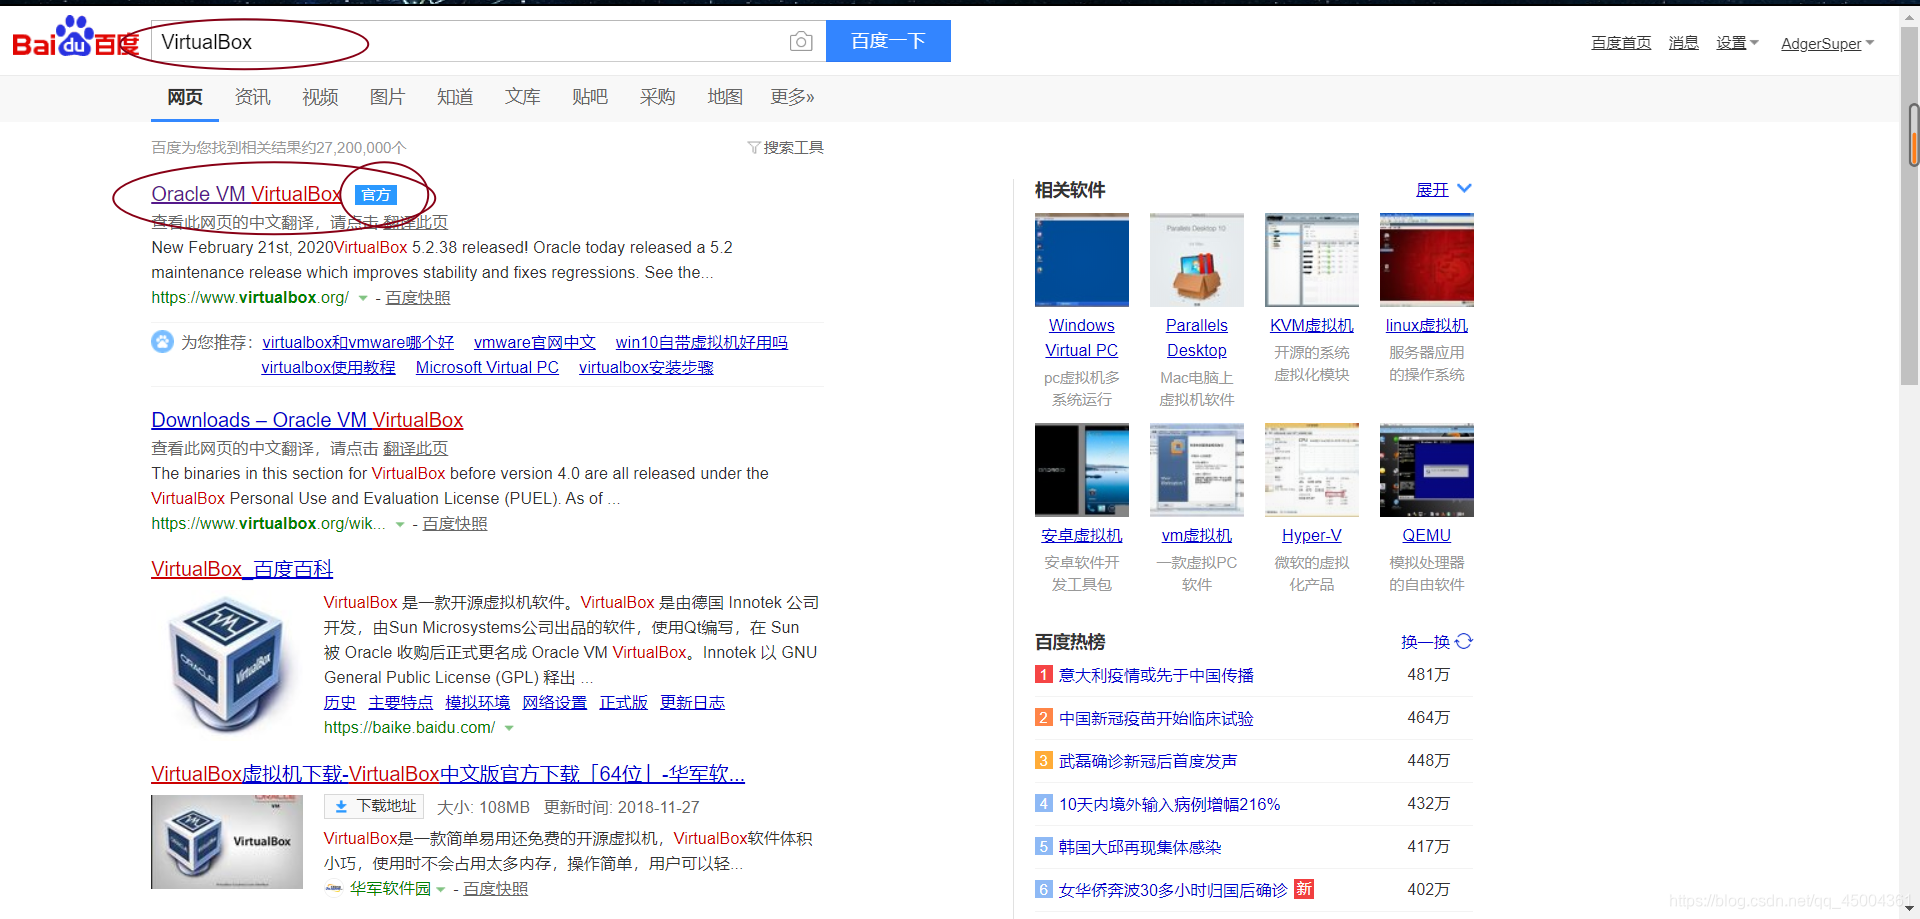
Task: Open hot topic 韩国大邱再现集体感染
Action: point(1140,847)
